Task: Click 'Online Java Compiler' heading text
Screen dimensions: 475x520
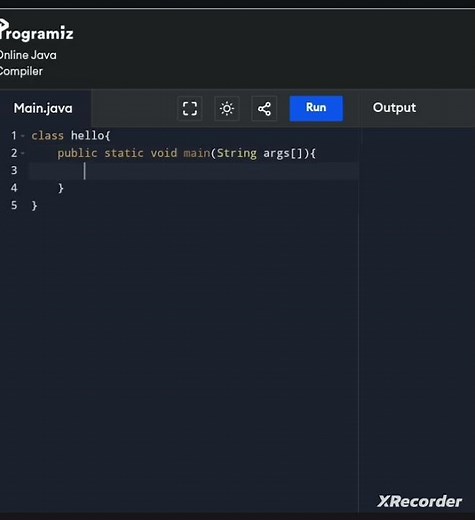Action: [28, 63]
